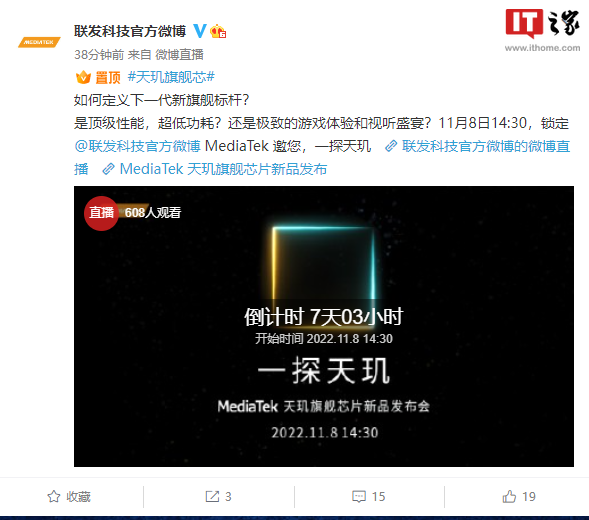Click the 联发科技官方微博 account name

tap(130, 31)
